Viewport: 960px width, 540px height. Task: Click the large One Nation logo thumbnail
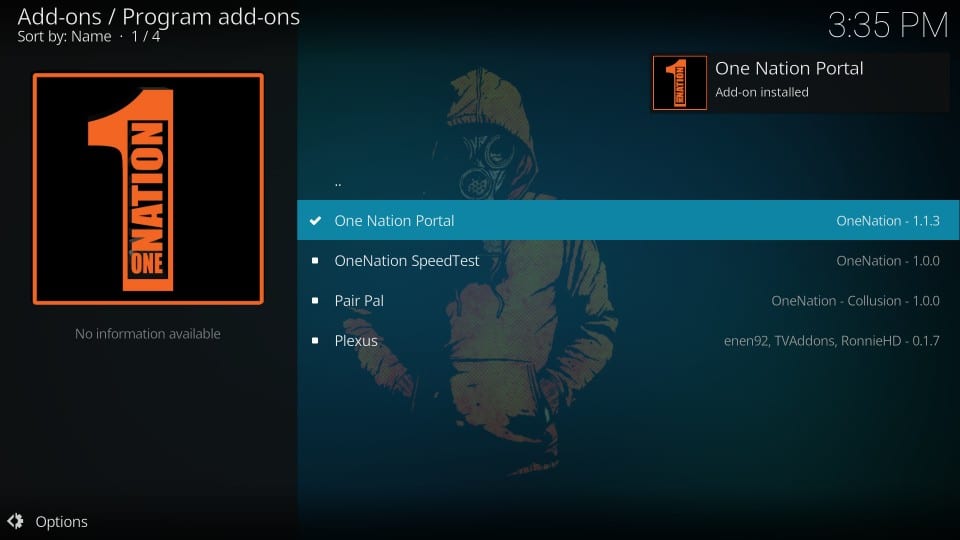(148, 189)
